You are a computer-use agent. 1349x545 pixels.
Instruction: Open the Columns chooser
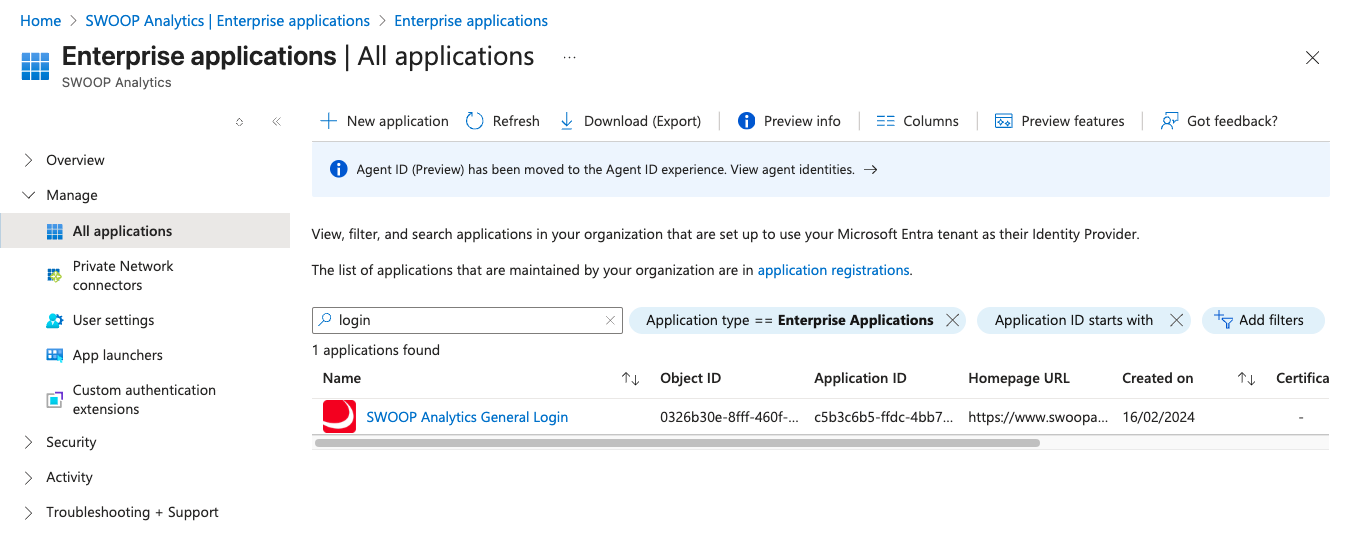tap(917, 121)
